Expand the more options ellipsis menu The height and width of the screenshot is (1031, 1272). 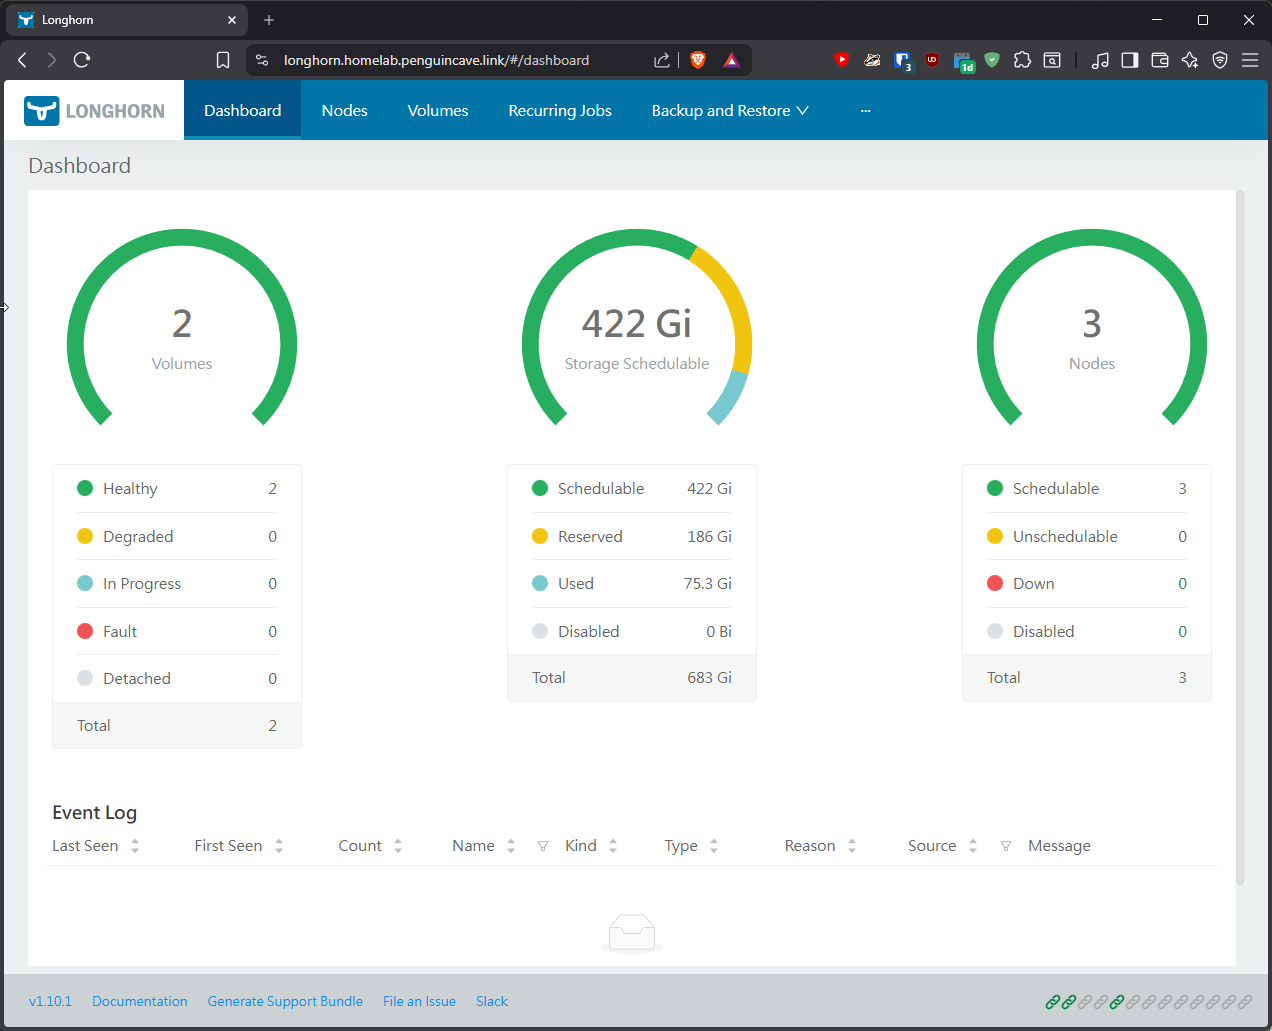pyautogui.click(x=866, y=110)
